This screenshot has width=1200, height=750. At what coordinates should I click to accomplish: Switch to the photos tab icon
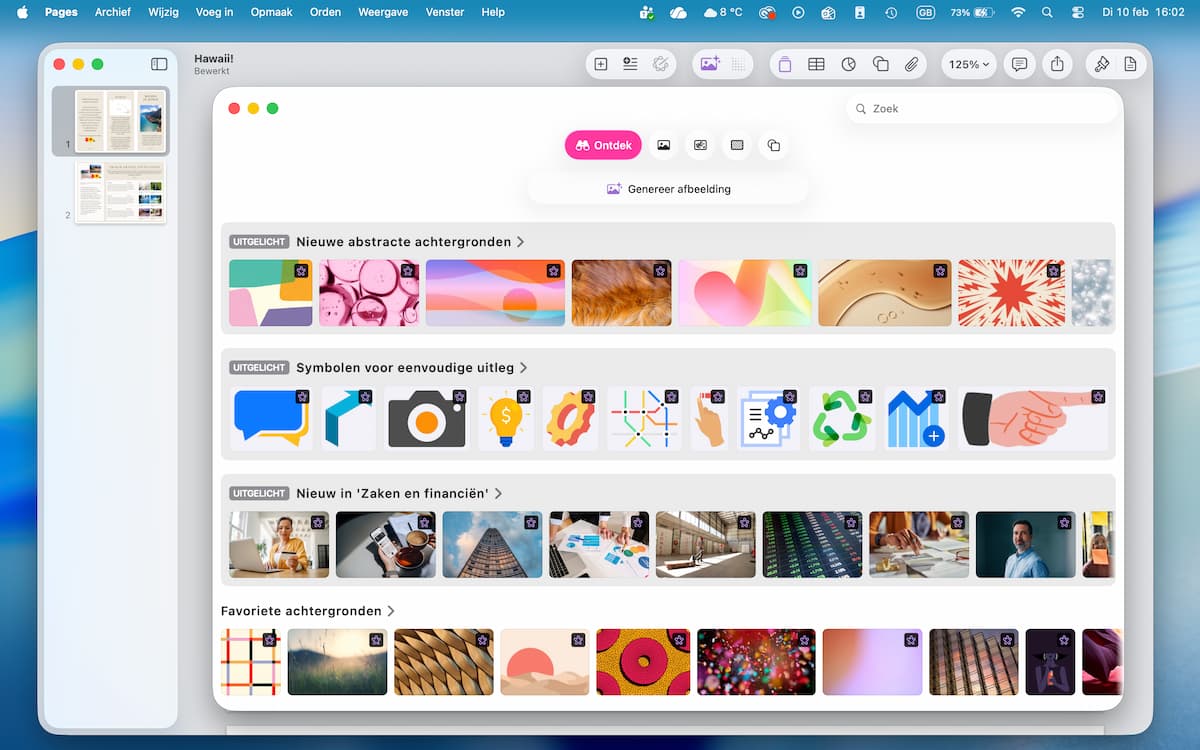coord(663,145)
